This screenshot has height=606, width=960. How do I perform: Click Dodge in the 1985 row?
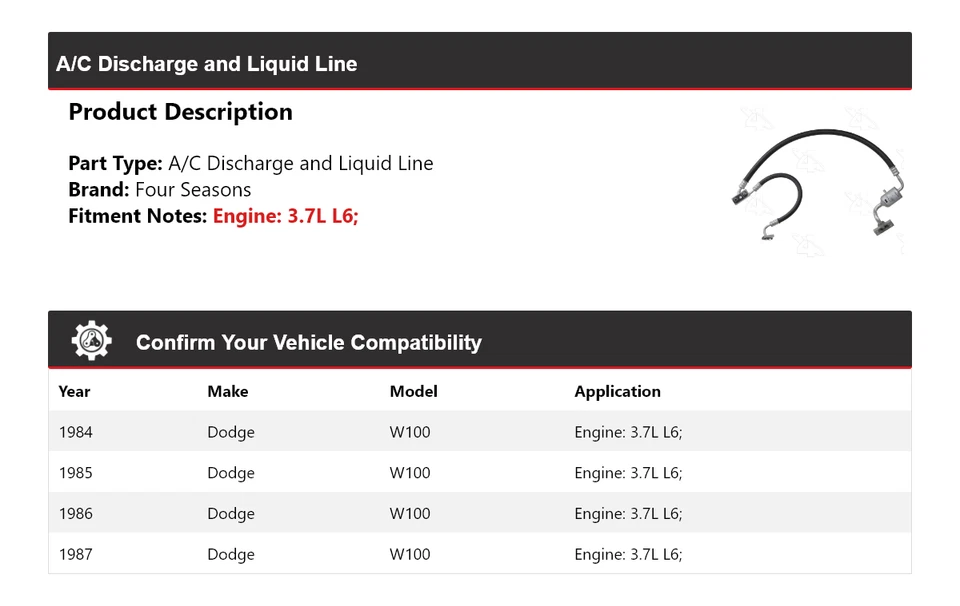click(x=230, y=473)
